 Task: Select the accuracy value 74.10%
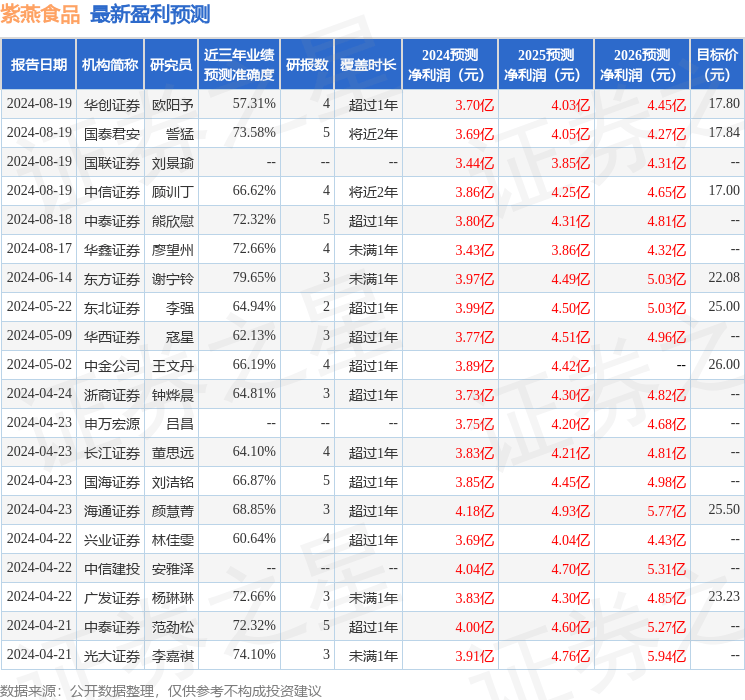click(254, 654)
